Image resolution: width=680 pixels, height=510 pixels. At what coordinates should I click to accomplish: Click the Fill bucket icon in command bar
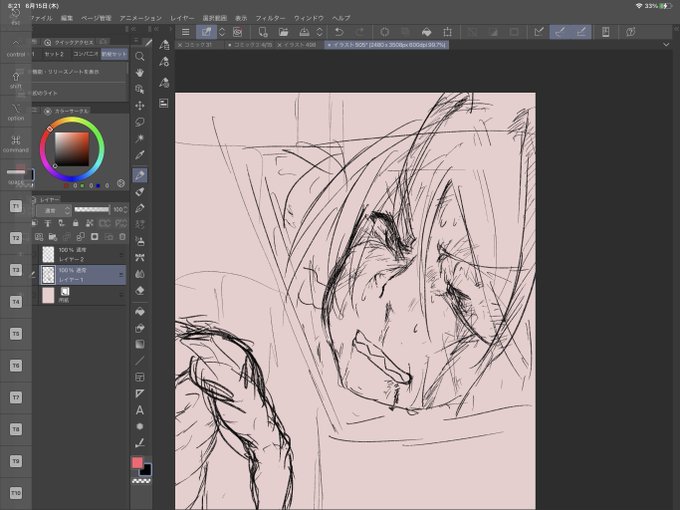click(426, 32)
